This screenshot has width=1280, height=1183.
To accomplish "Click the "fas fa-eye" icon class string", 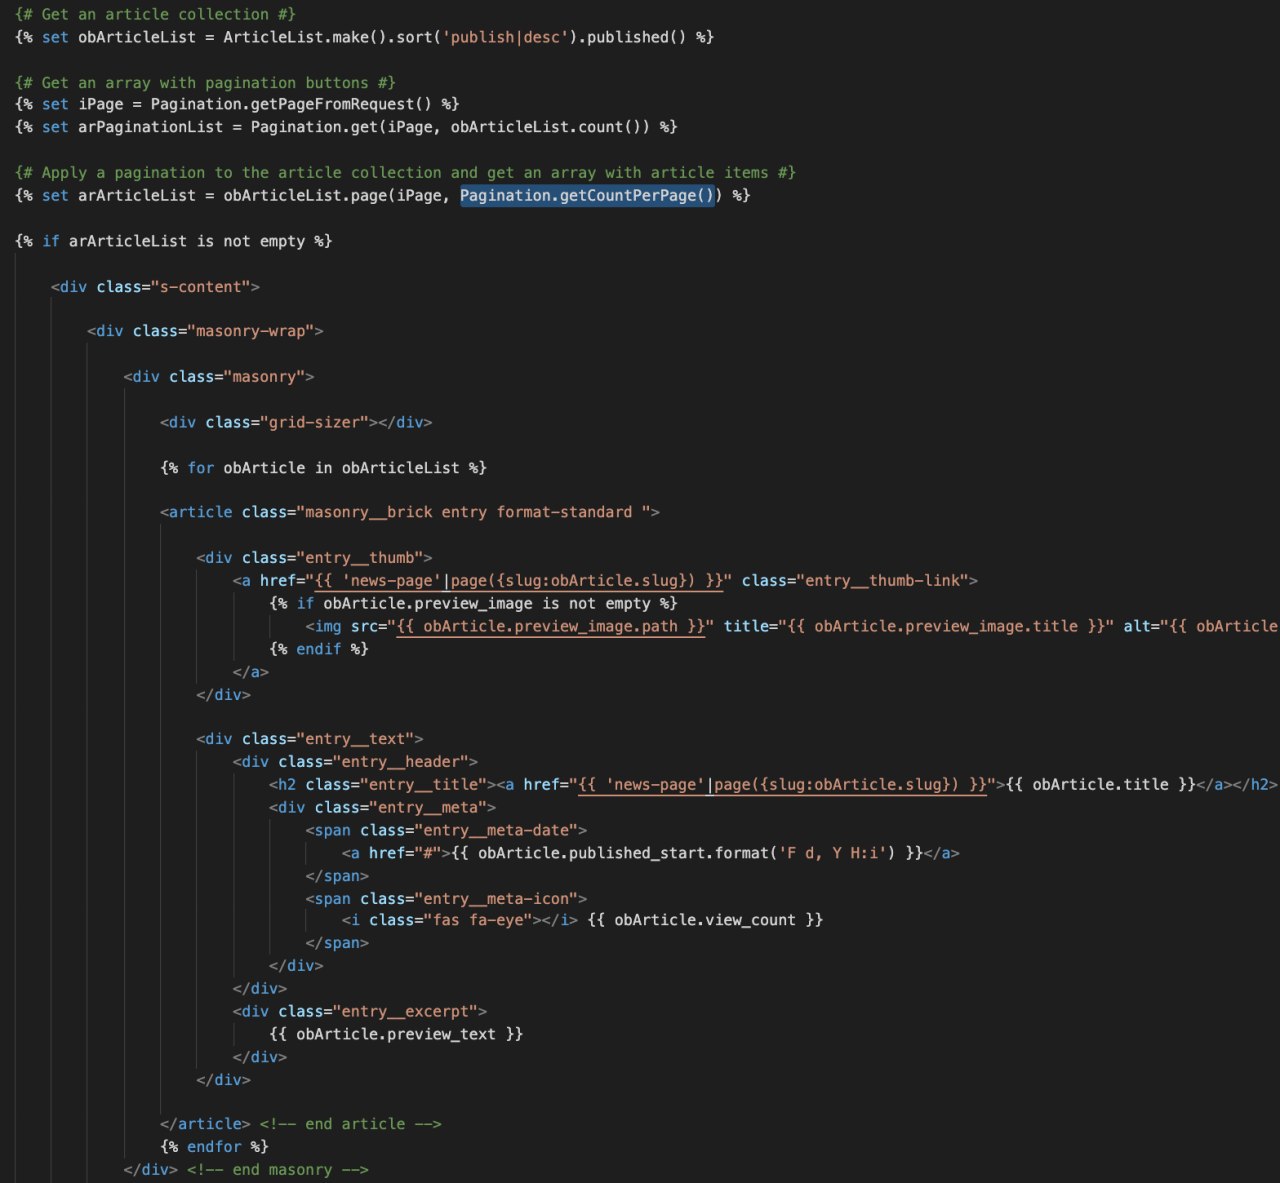I will click(x=478, y=920).
